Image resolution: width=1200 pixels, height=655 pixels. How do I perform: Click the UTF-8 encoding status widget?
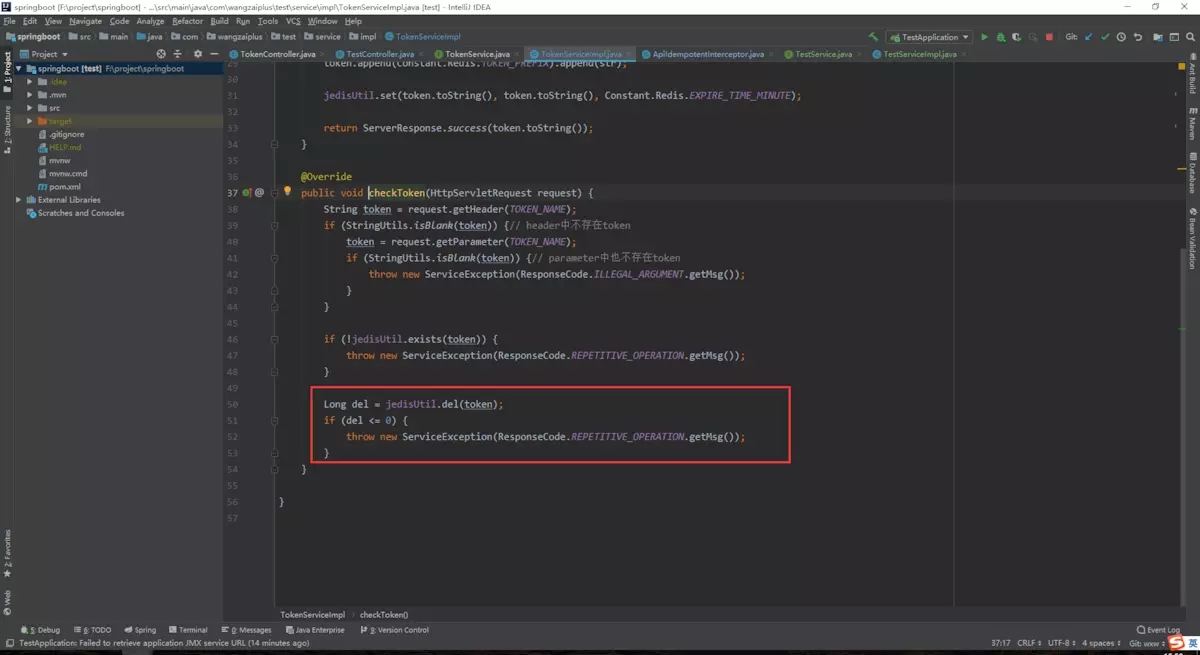(x=1061, y=643)
